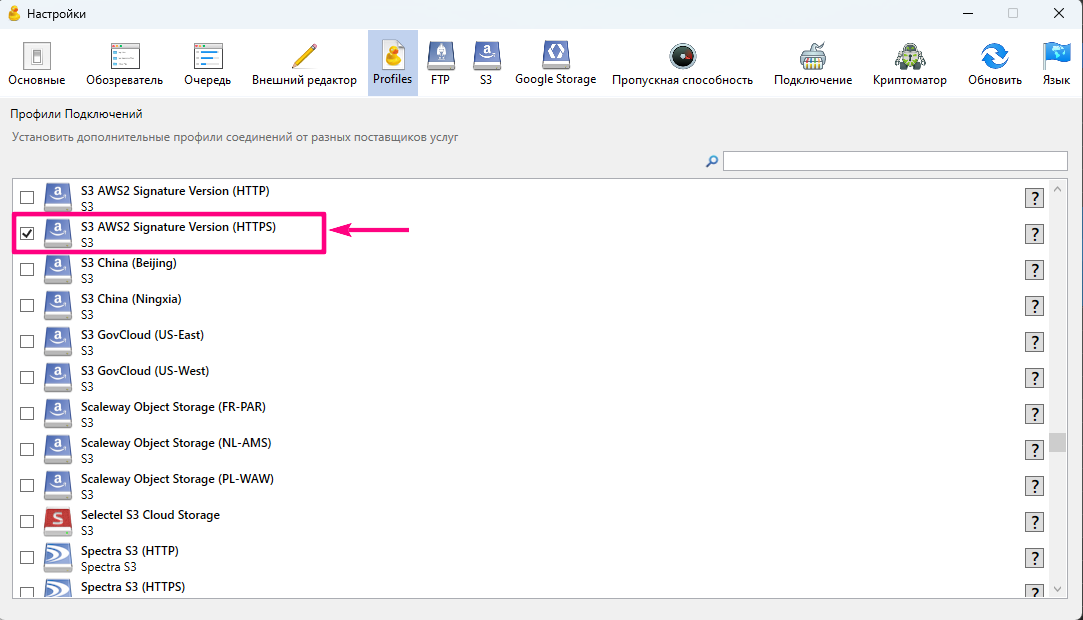The height and width of the screenshot is (620, 1083).
Task: Click the red Selectel S3 Cloud Storage icon
Action: pos(58,521)
